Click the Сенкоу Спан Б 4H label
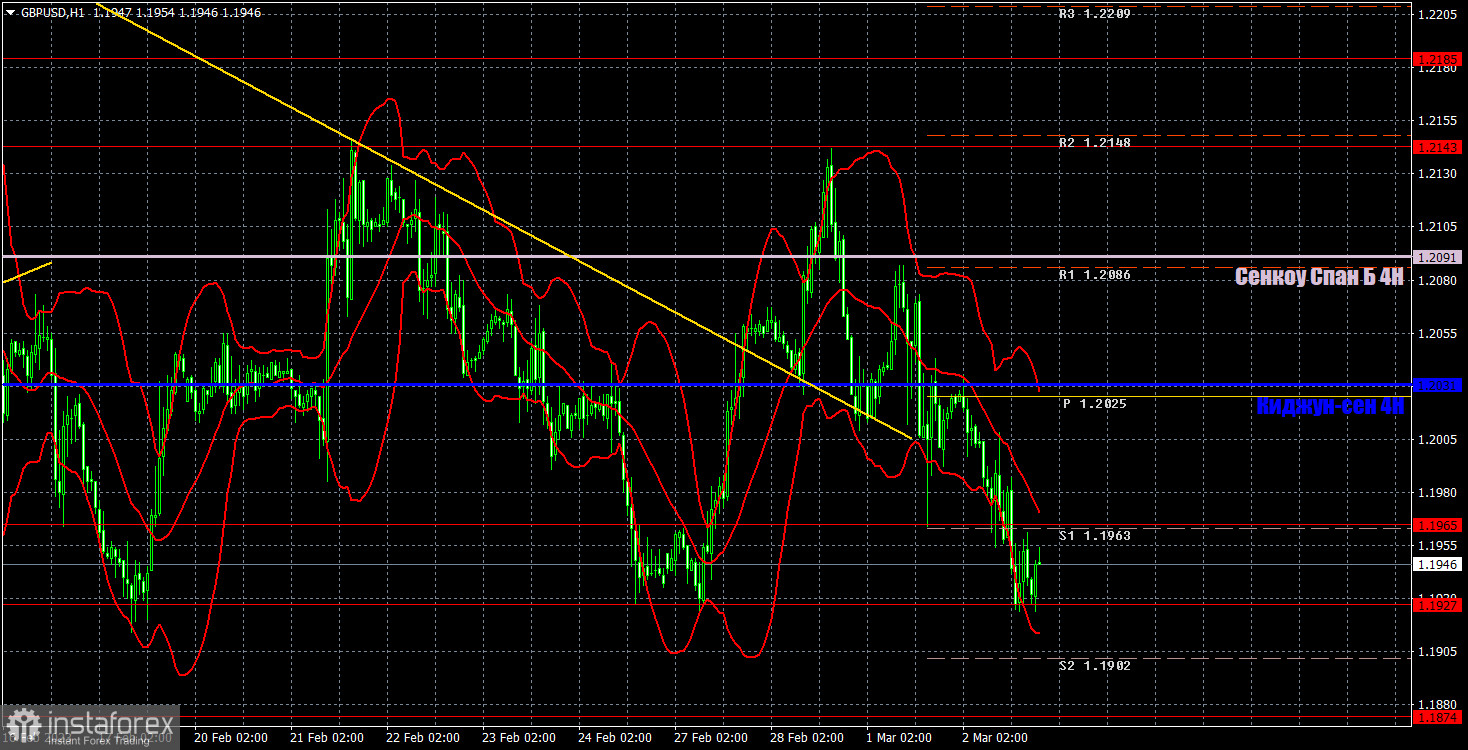The image size is (1468, 750). [x=1319, y=277]
